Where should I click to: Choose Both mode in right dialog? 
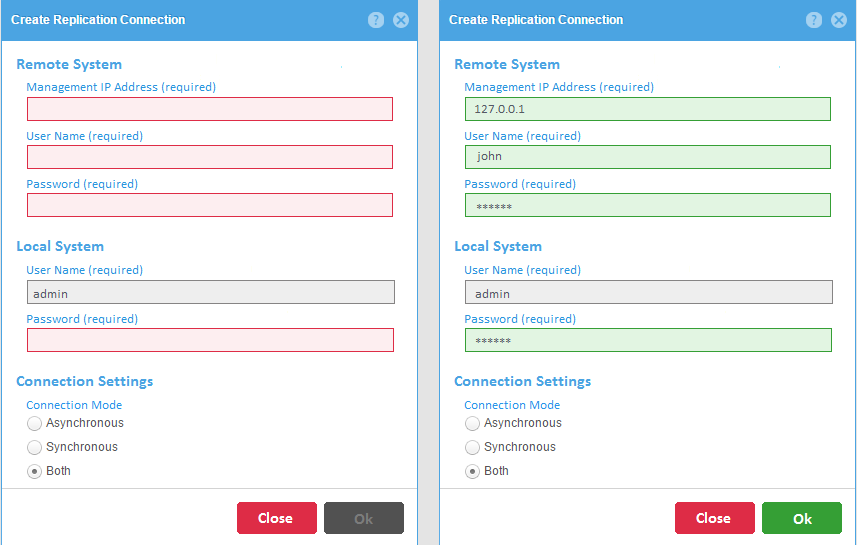click(472, 471)
